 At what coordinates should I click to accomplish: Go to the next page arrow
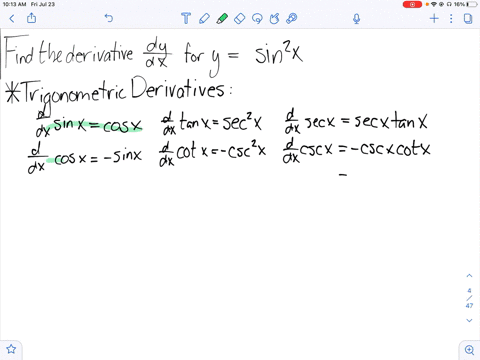pos(469,320)
